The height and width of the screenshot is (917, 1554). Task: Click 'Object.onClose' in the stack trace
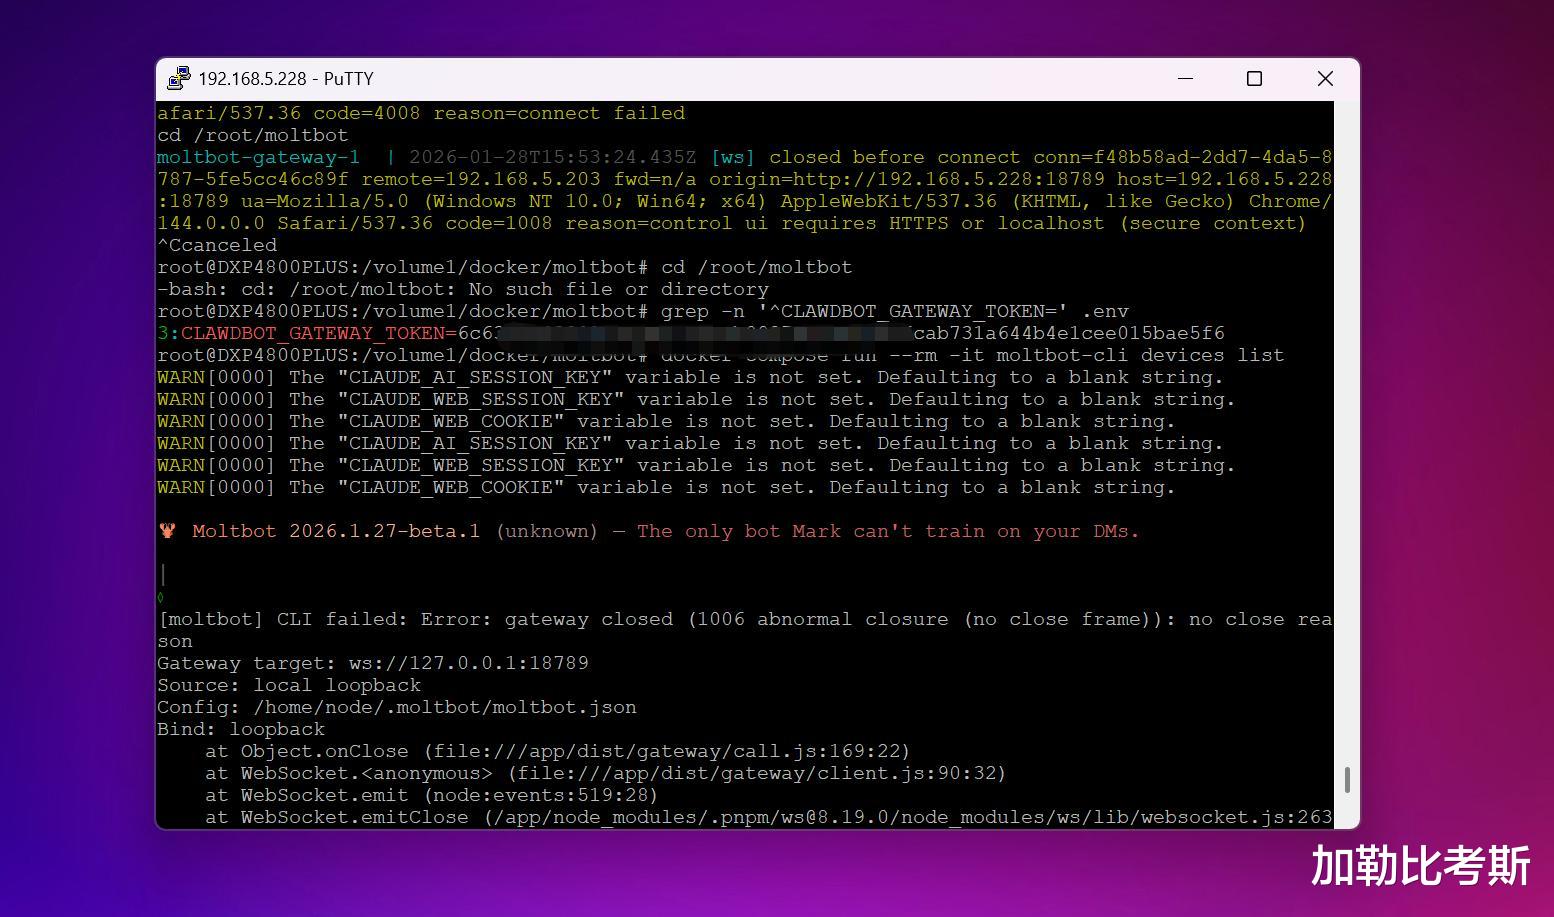click(x=325, y=751)
